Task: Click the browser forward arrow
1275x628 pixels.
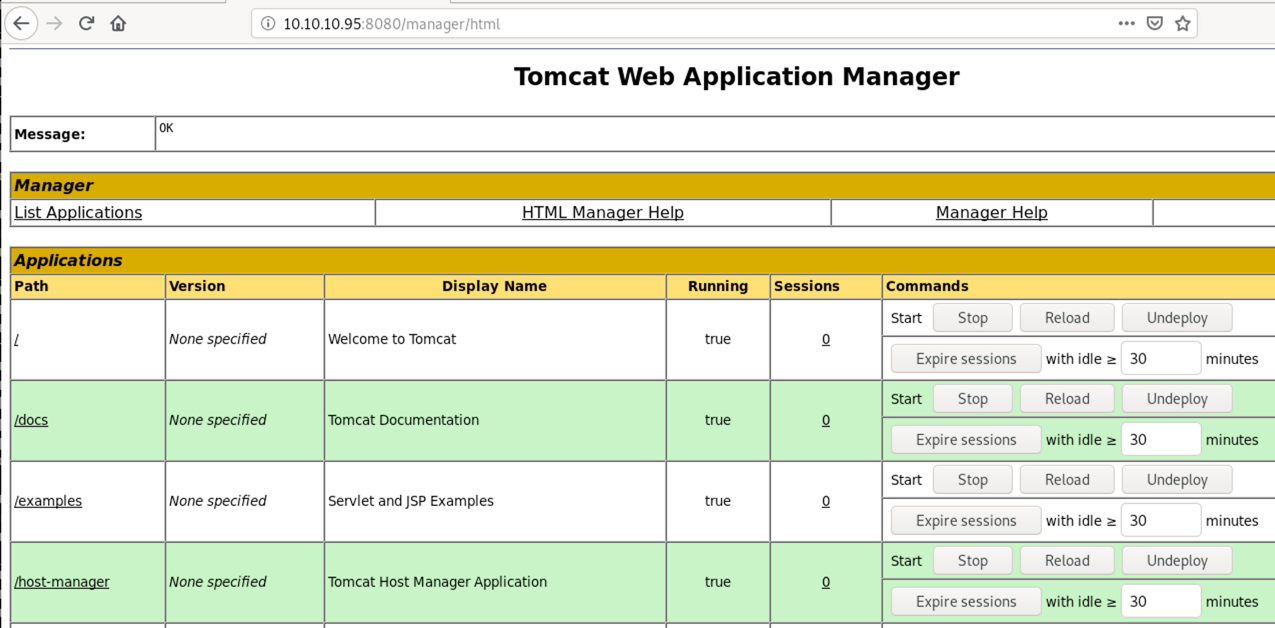Action: (55, 22)
